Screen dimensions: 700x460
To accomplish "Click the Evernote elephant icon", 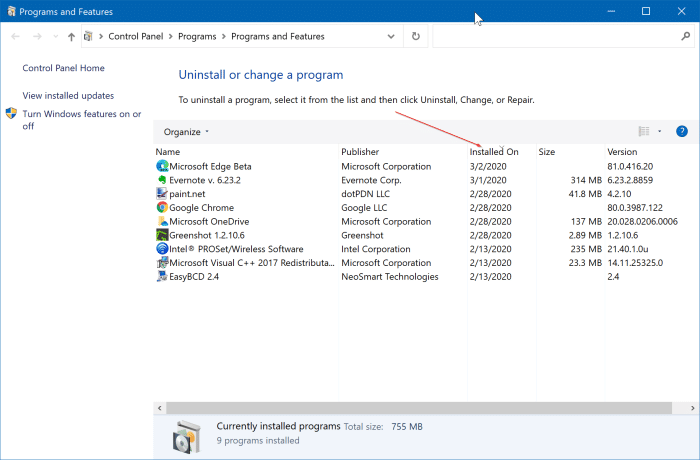I will (162, 180).
